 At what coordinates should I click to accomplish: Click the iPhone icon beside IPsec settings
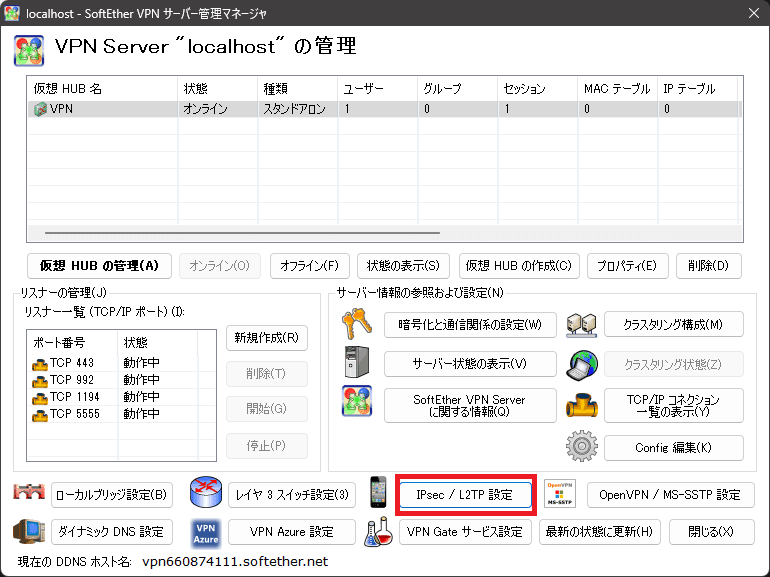point(378,492)
